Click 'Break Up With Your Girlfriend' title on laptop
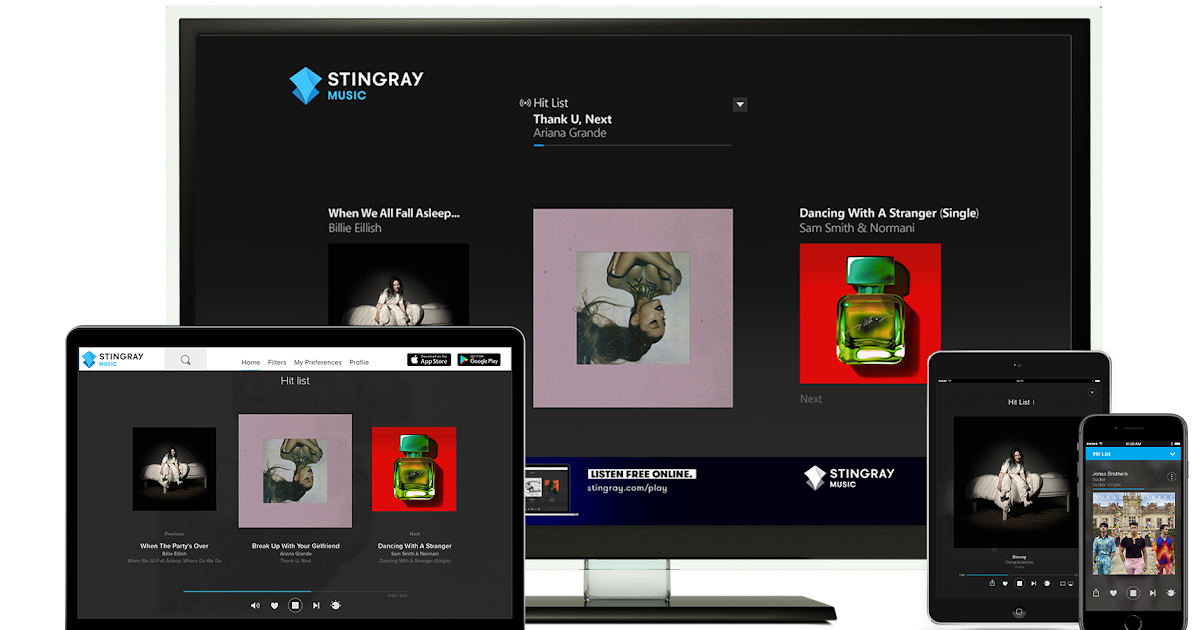The width and height of the screenshot is (1200, 630). 295,546
